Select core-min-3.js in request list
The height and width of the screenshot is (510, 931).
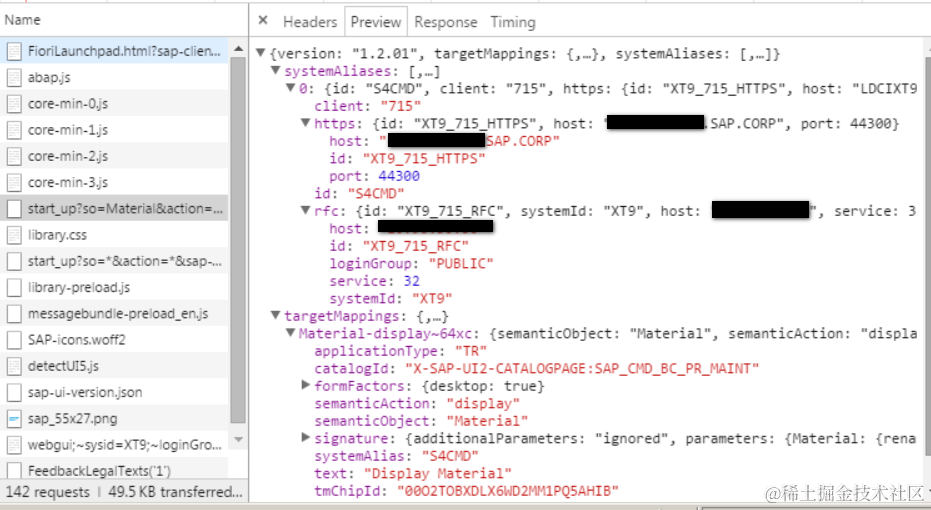pos(114,182)
